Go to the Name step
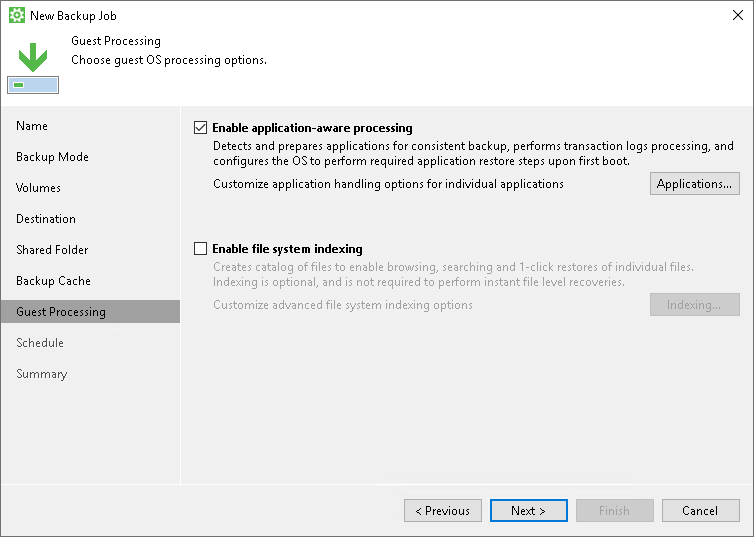The width and height of the screenshot is (754, 537). click(32, 126)
